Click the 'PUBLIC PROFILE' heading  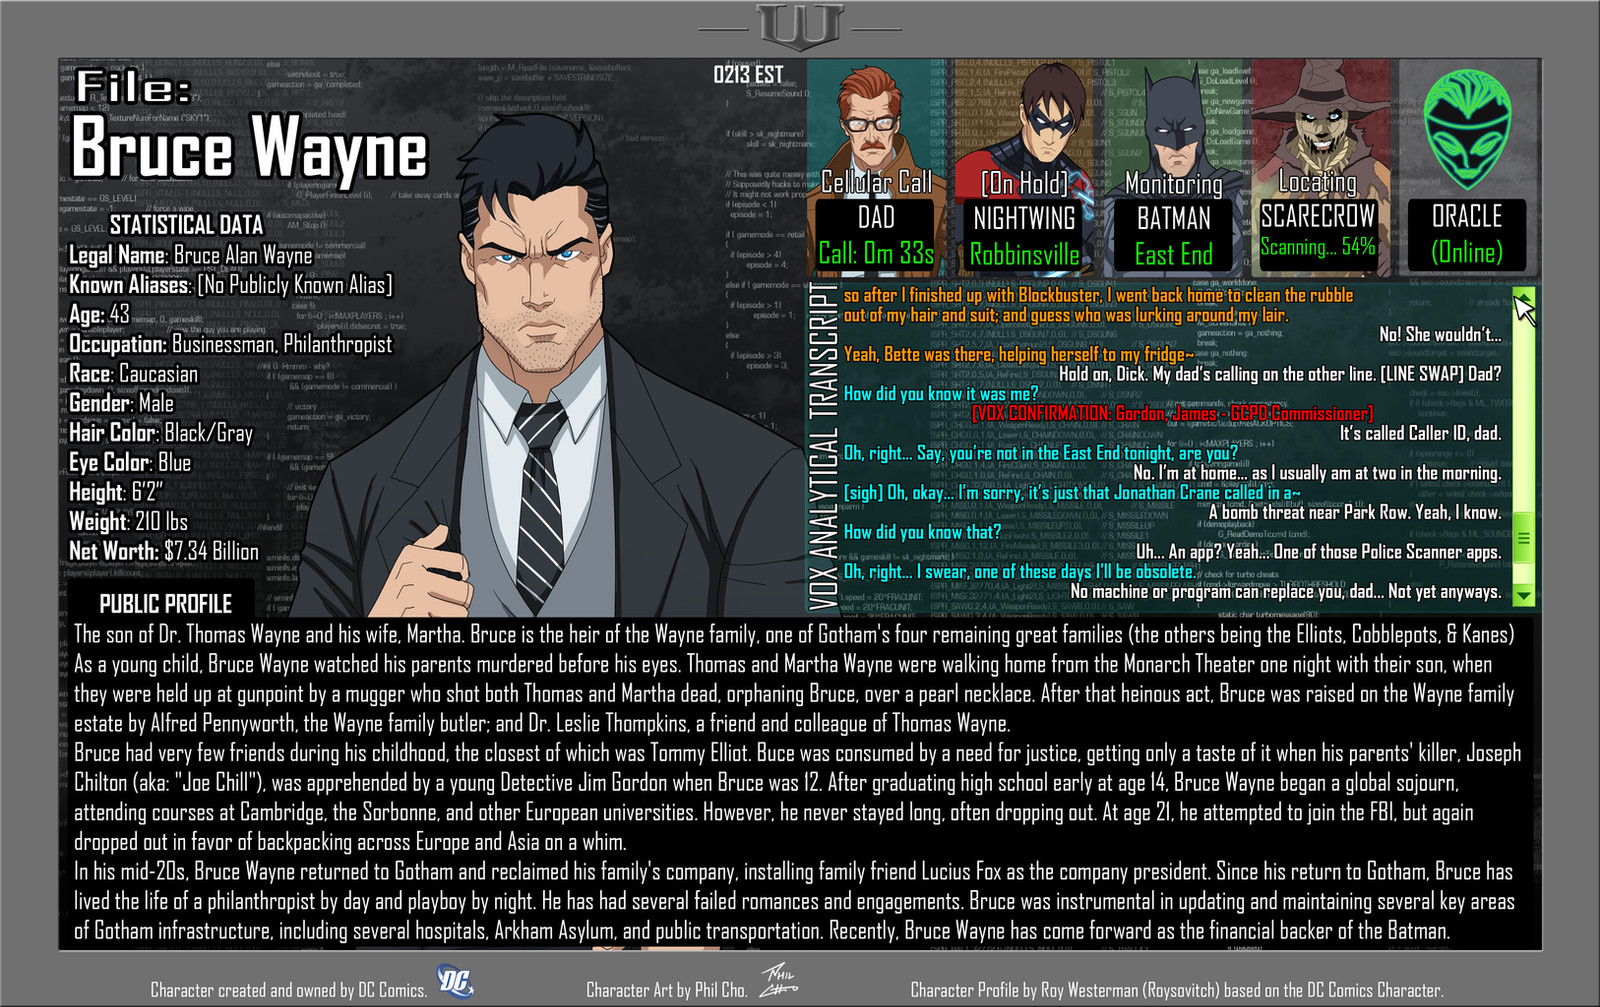(165, 604)
